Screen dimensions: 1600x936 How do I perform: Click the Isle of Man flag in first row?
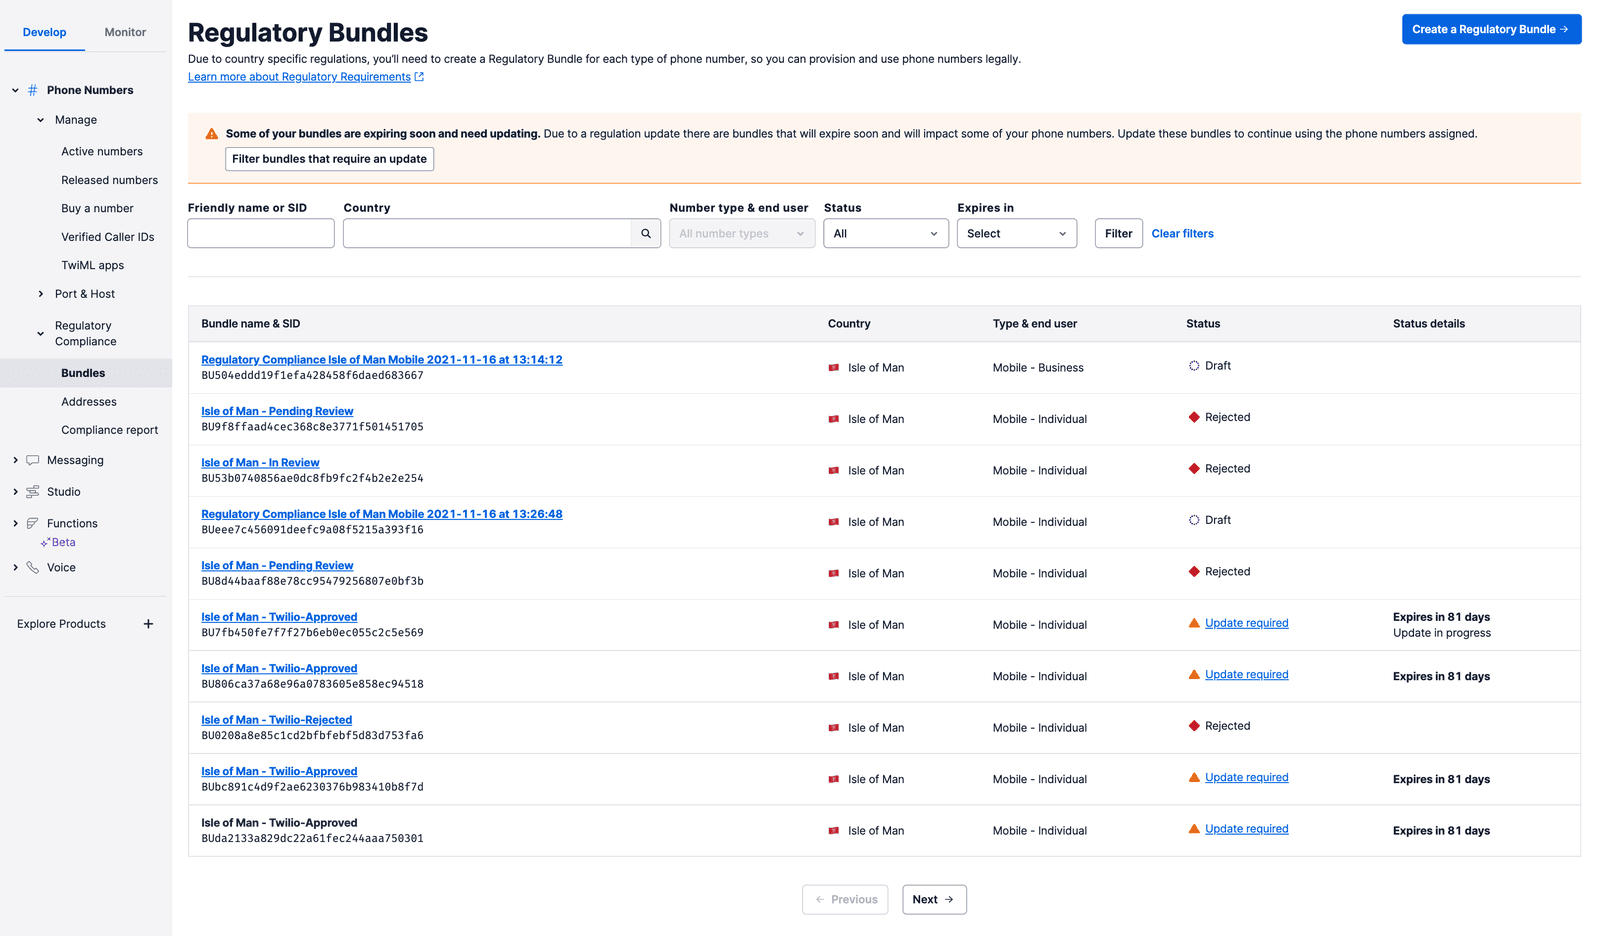[x=833, y=367]
